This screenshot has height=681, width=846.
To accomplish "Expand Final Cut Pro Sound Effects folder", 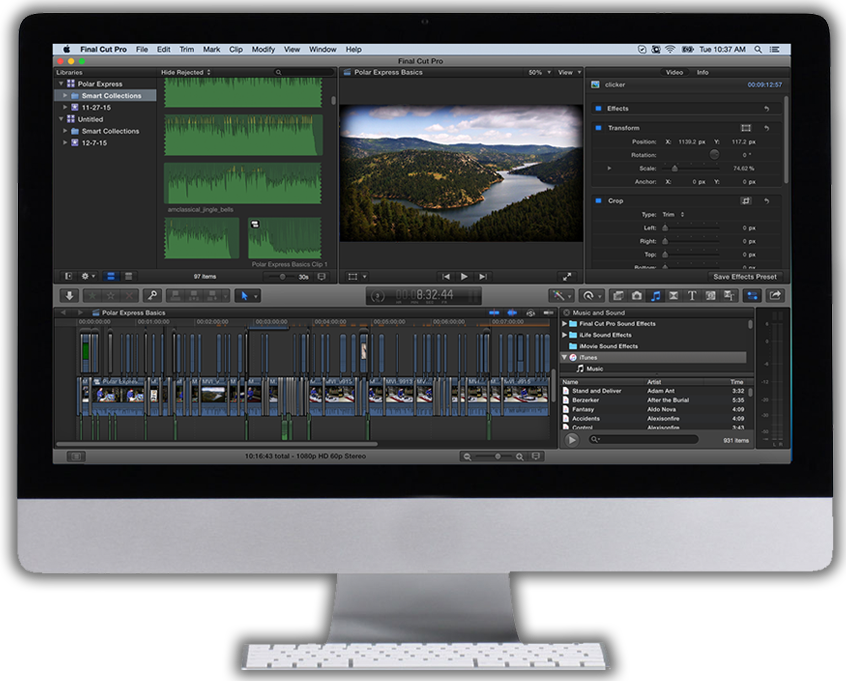I will [564, 324].
